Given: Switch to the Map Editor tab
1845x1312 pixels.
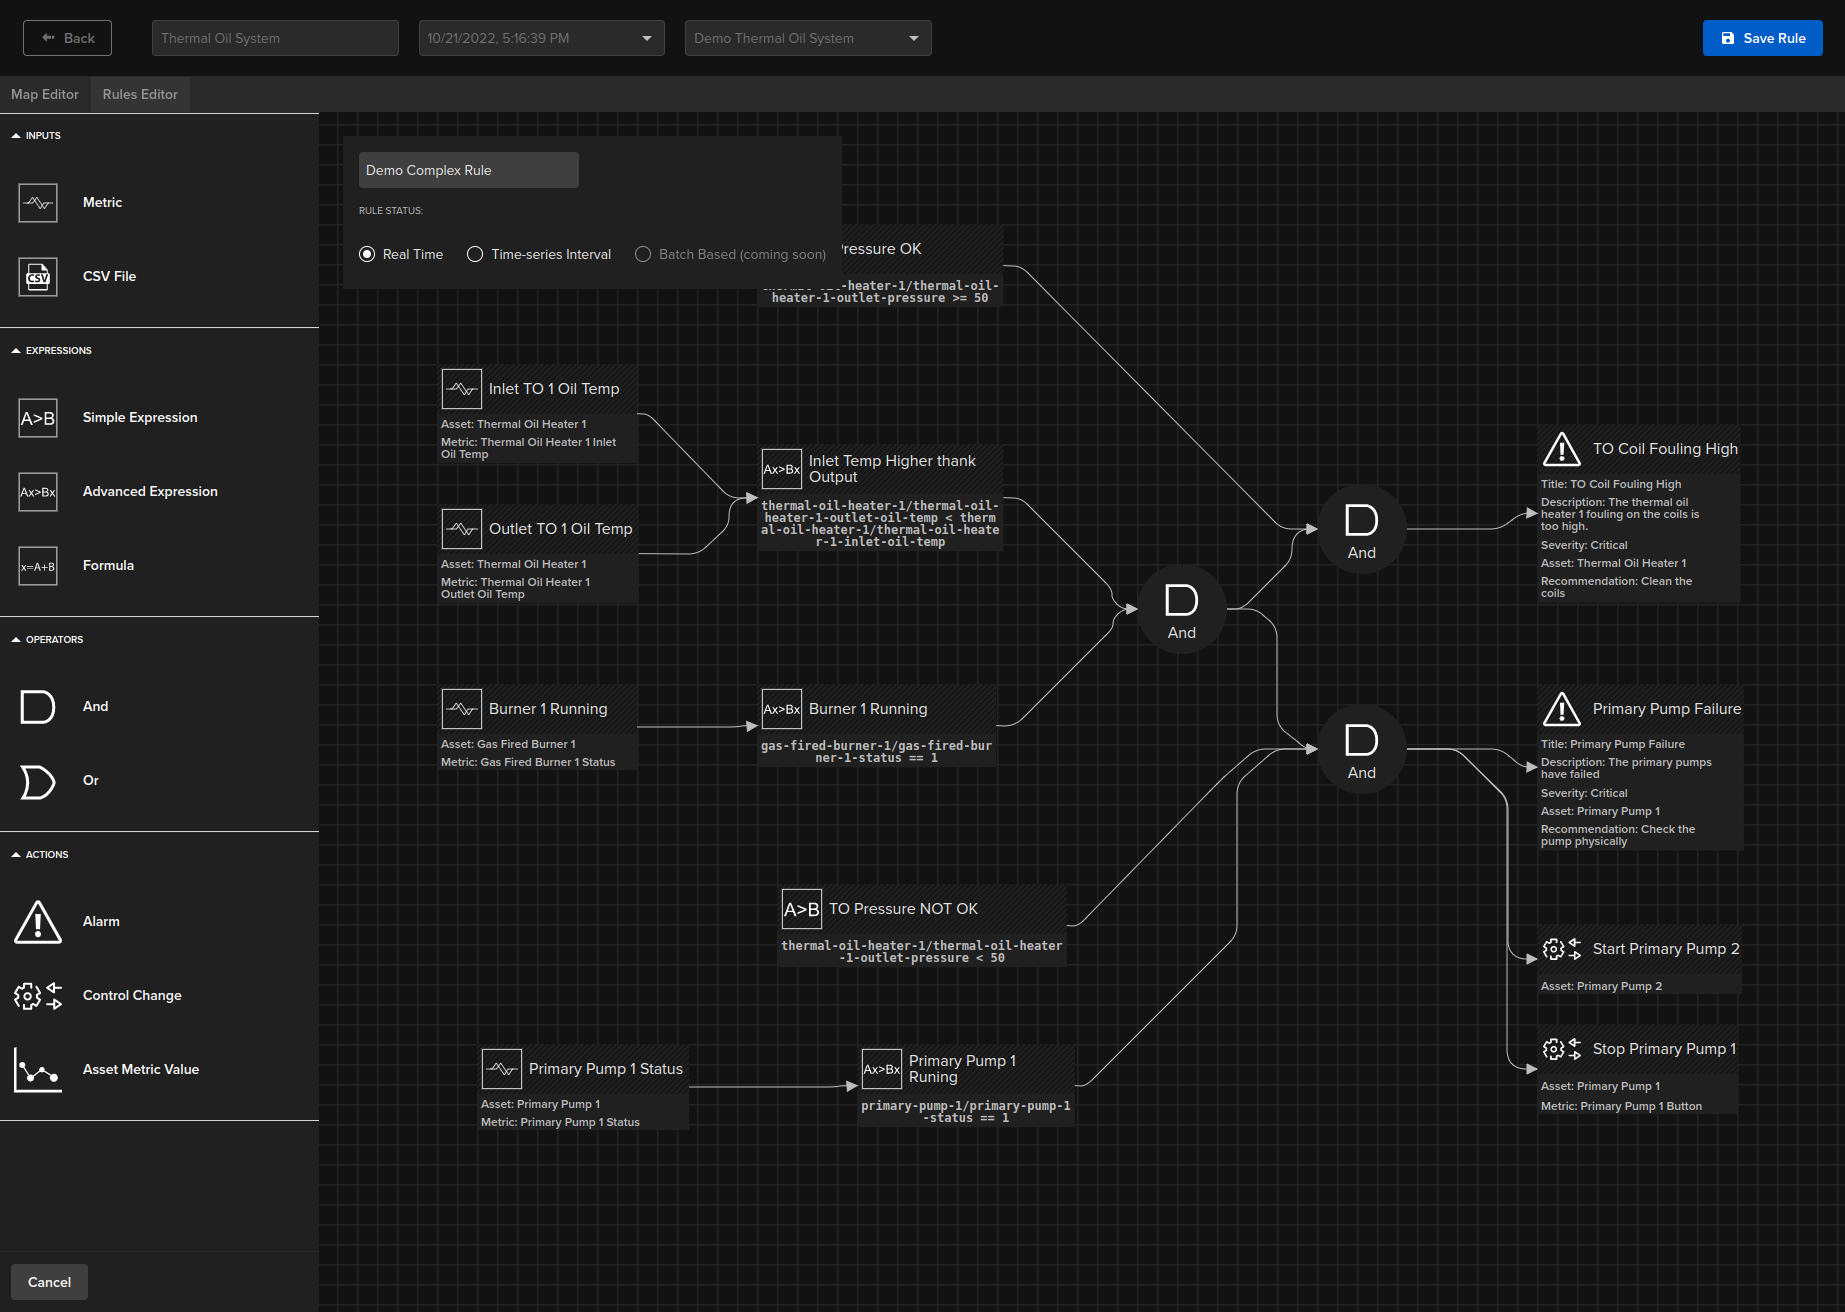Looking at the screenshot, I should tap(44, 94).
